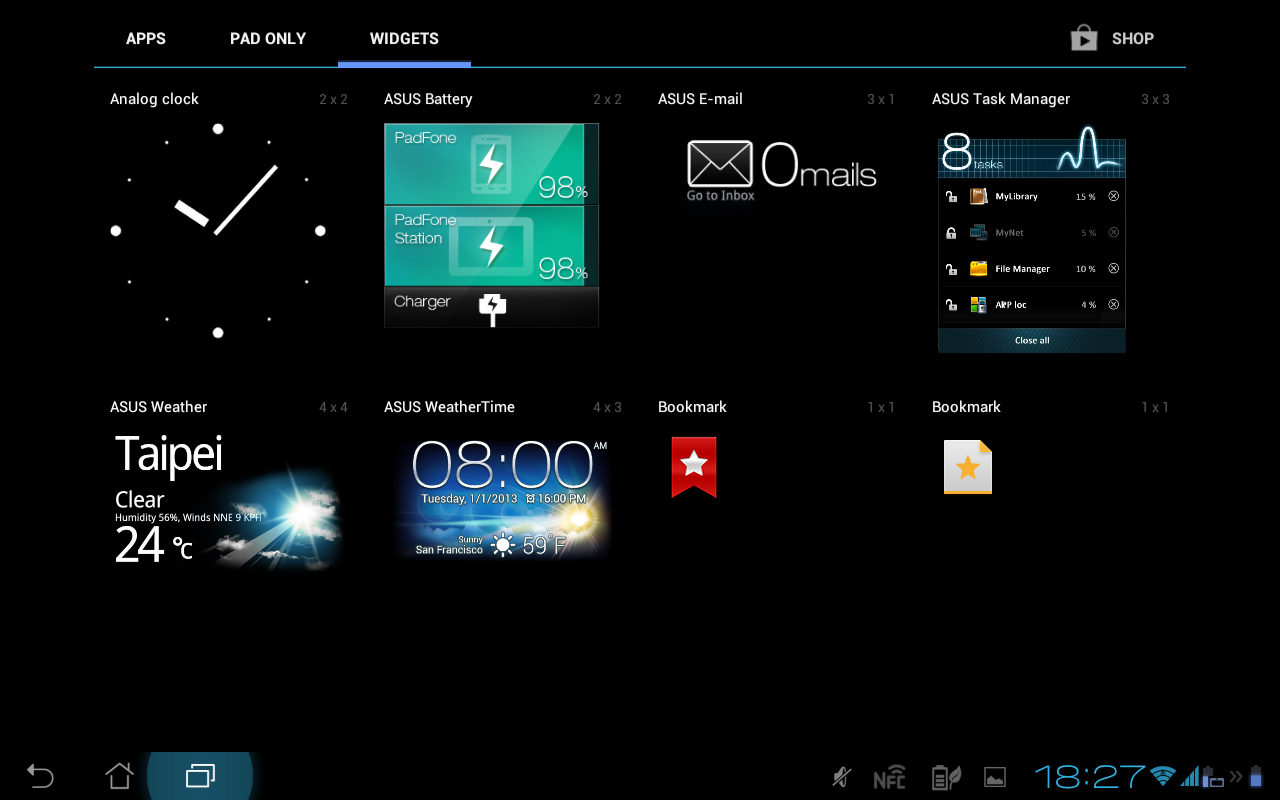Tap the Back navigation button
Image resolution: width=1280 pixels, height=800 pixels.
click(40, 775)
